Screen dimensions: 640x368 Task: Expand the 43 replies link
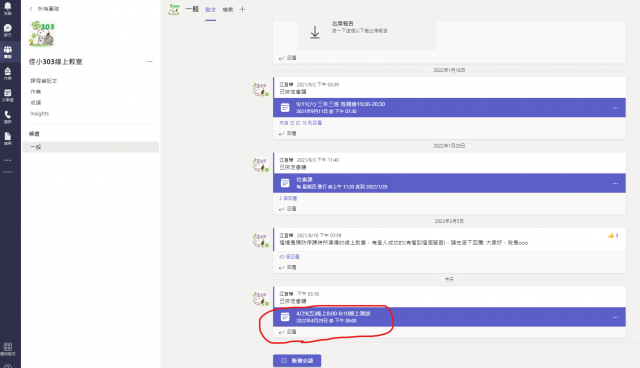289,257
